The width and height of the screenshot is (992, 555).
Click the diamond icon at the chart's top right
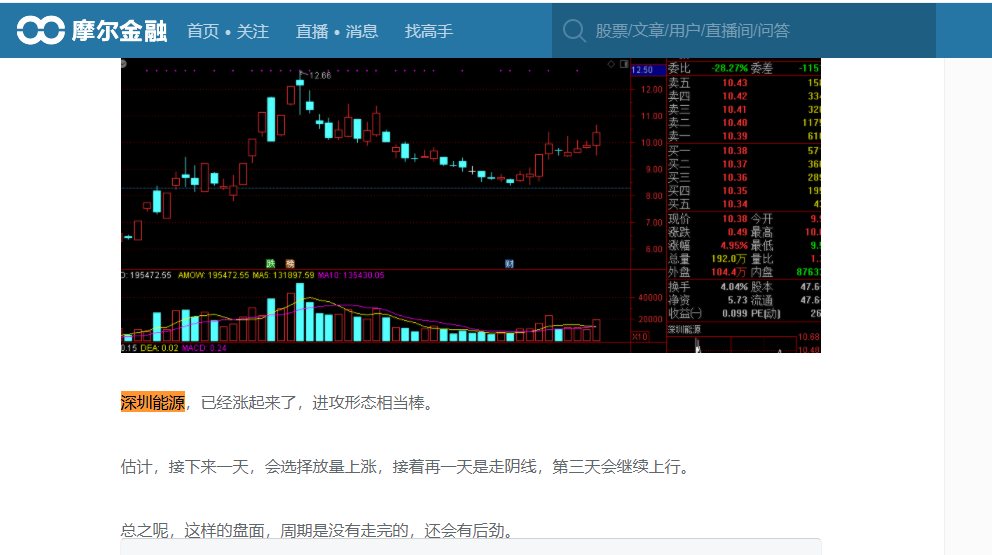click(x=611, y=64)
